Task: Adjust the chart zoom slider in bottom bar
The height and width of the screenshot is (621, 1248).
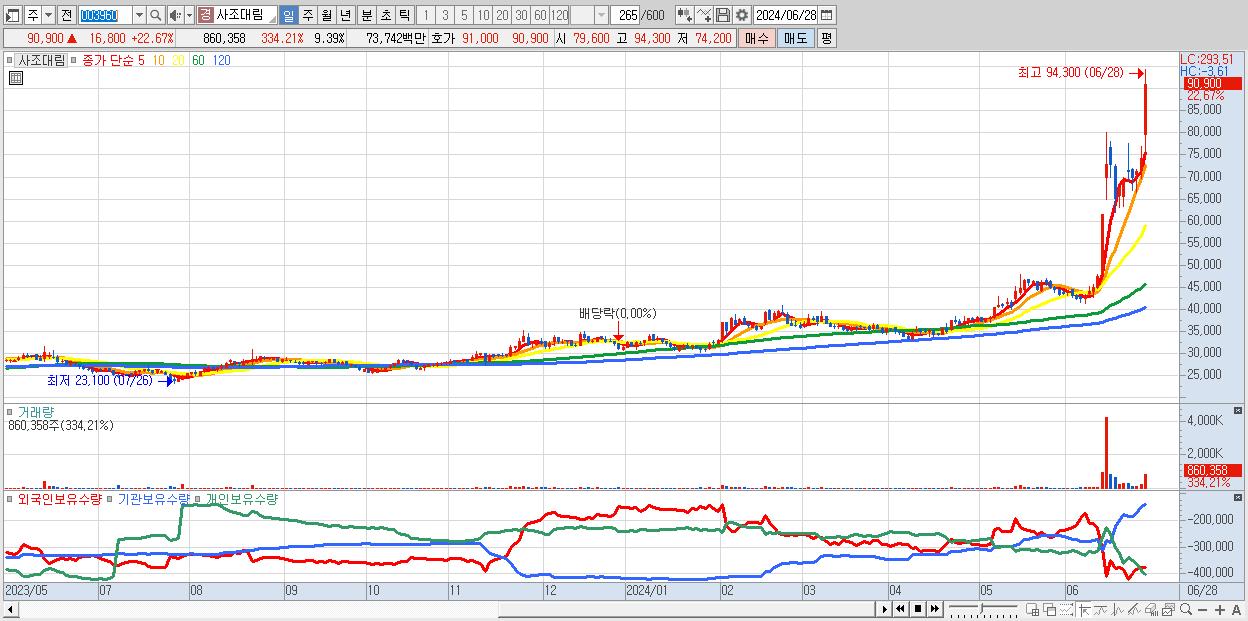Action: pyautogui.click(x=981, y=609)
